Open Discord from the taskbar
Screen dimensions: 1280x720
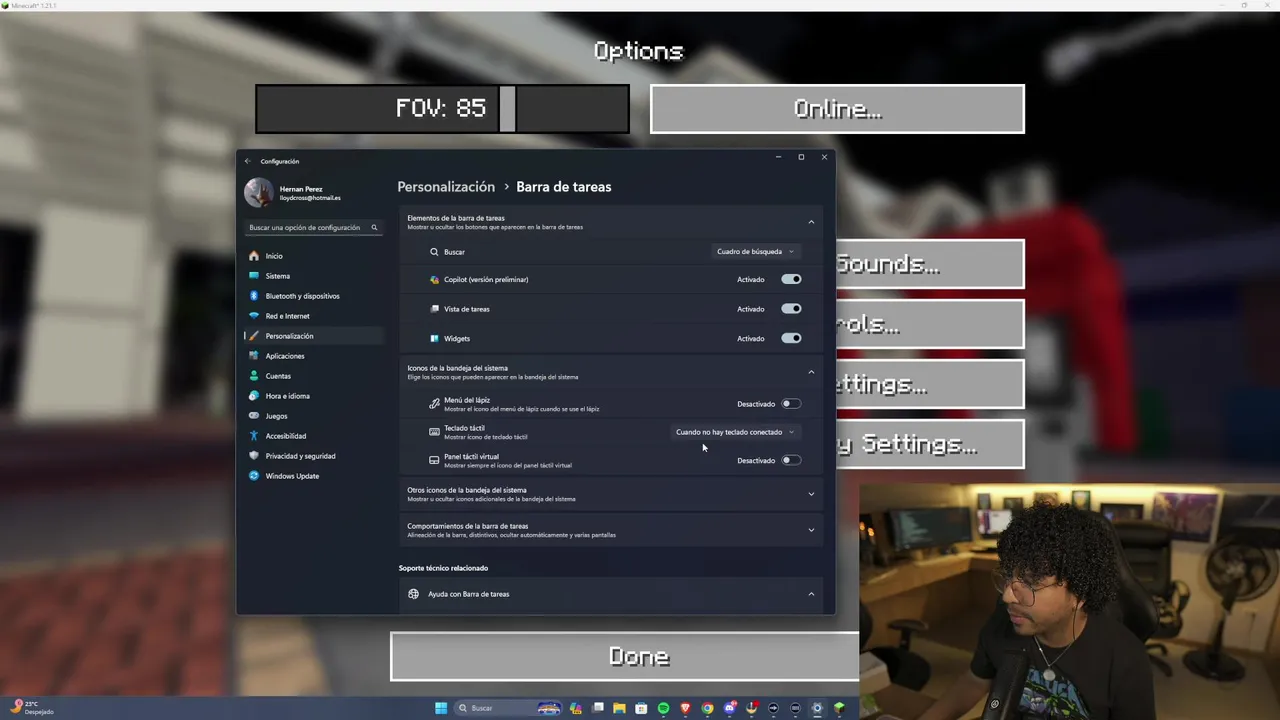(729, 708)
